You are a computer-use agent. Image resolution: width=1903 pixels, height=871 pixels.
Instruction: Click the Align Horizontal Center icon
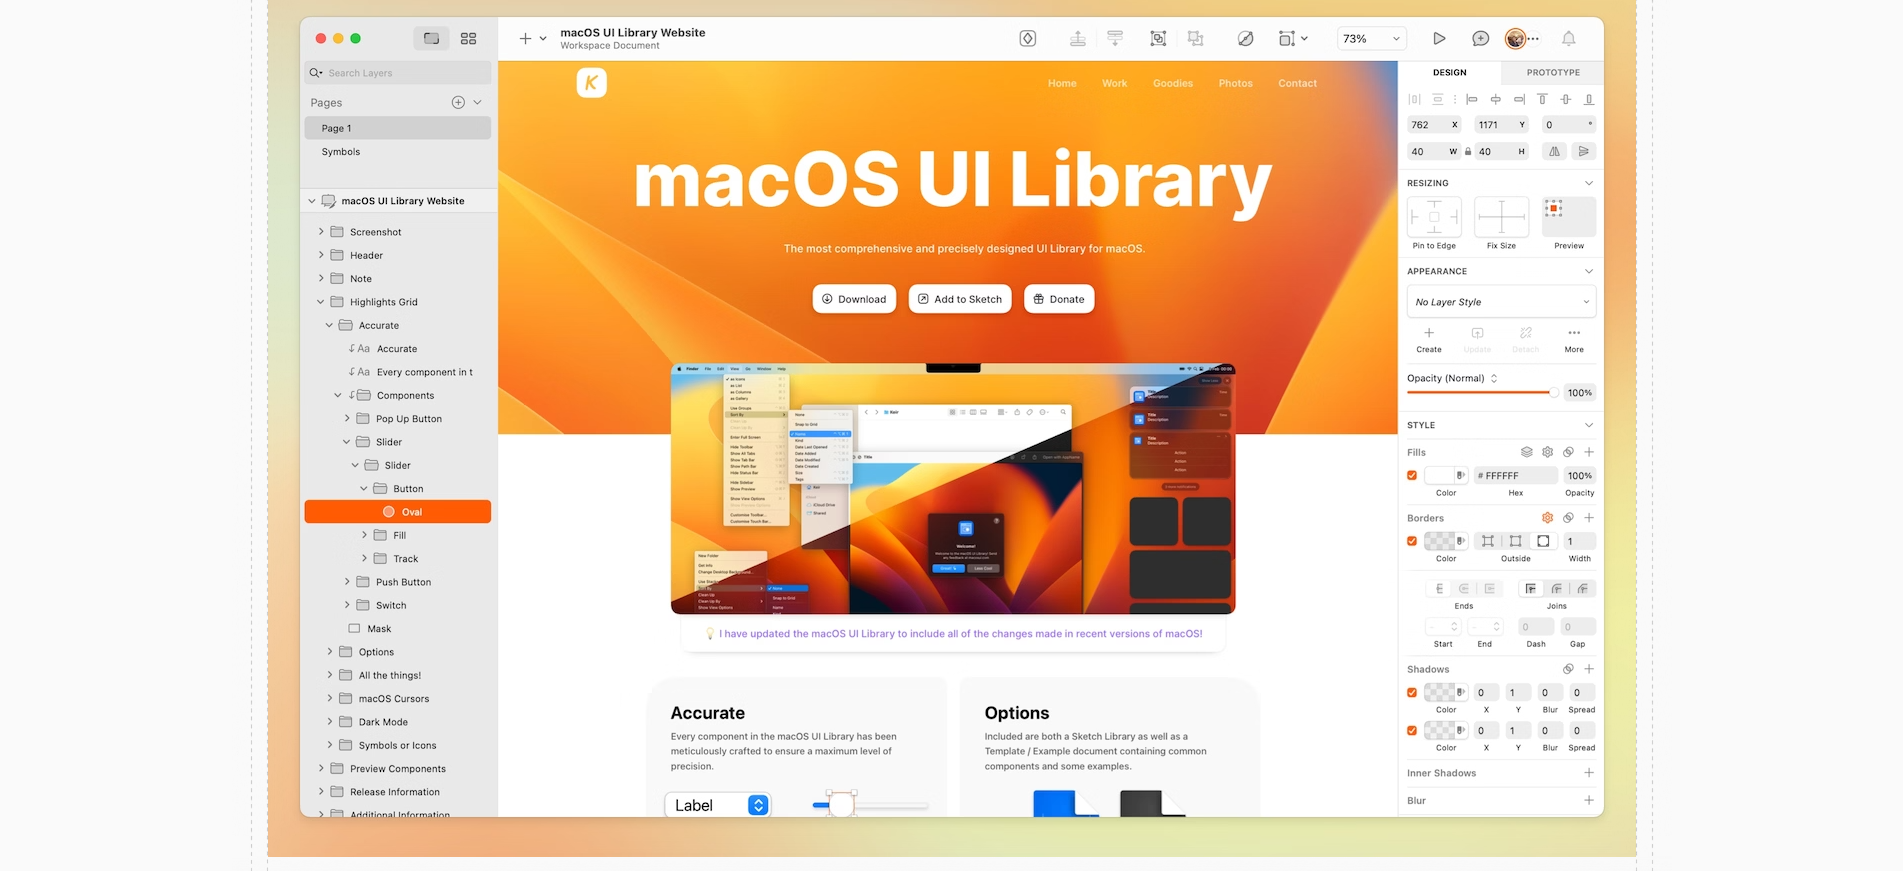pyautogui.click(x=1495, y=99)
